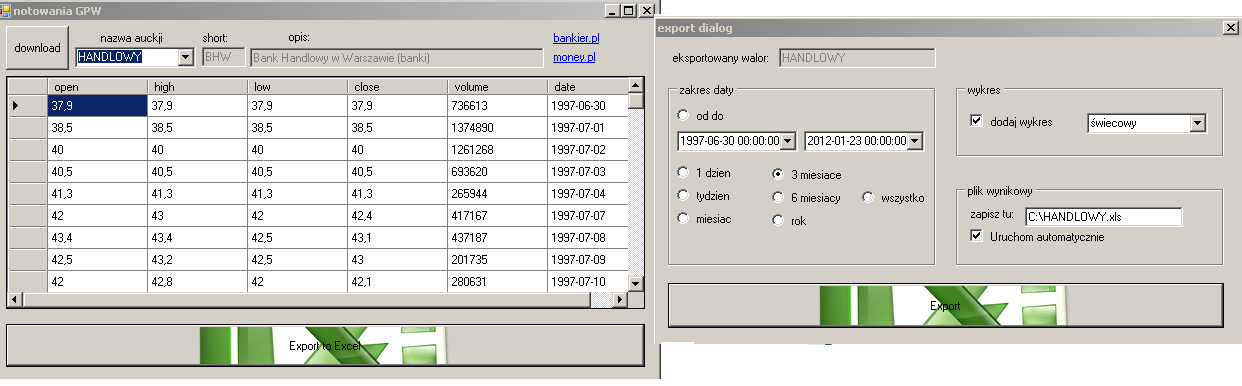
Task: Click high cell 43,2
Action: point(197,260)
